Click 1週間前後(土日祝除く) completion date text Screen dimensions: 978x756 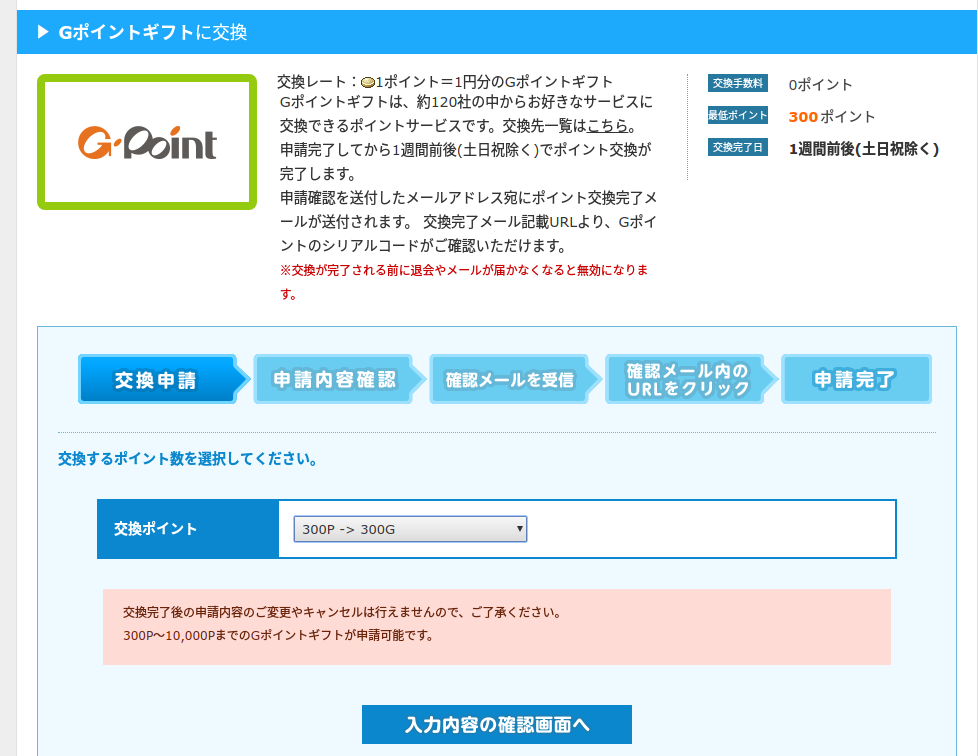tap(864, 149)
